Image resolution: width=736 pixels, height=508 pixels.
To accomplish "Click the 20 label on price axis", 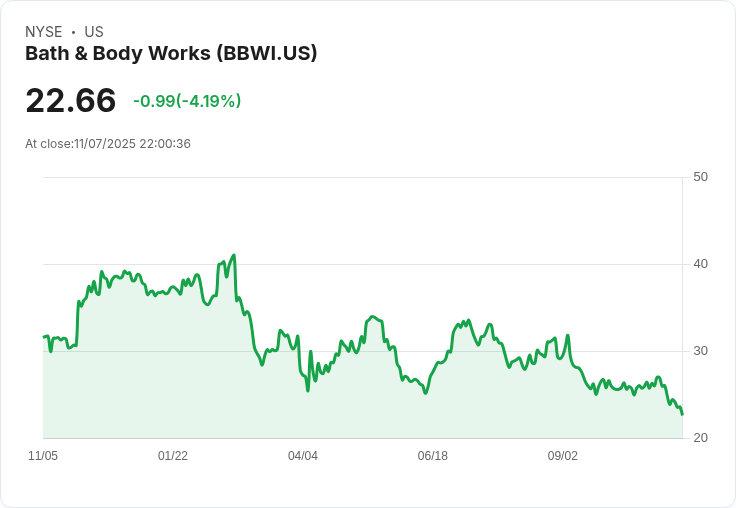I will [700, 438].
